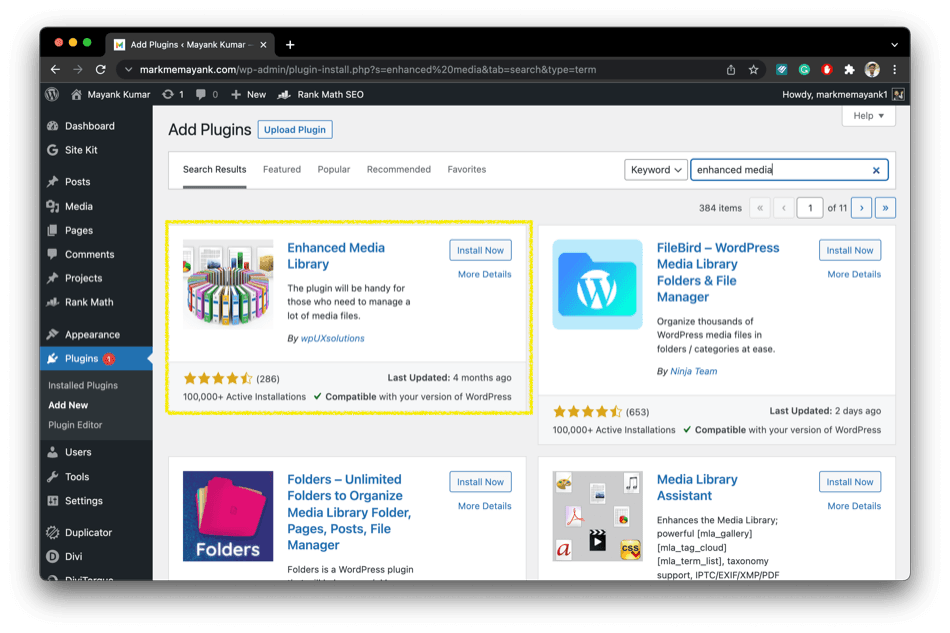Install Media Library Assistant plugin
950x633 pixels.
pos(850,482)
